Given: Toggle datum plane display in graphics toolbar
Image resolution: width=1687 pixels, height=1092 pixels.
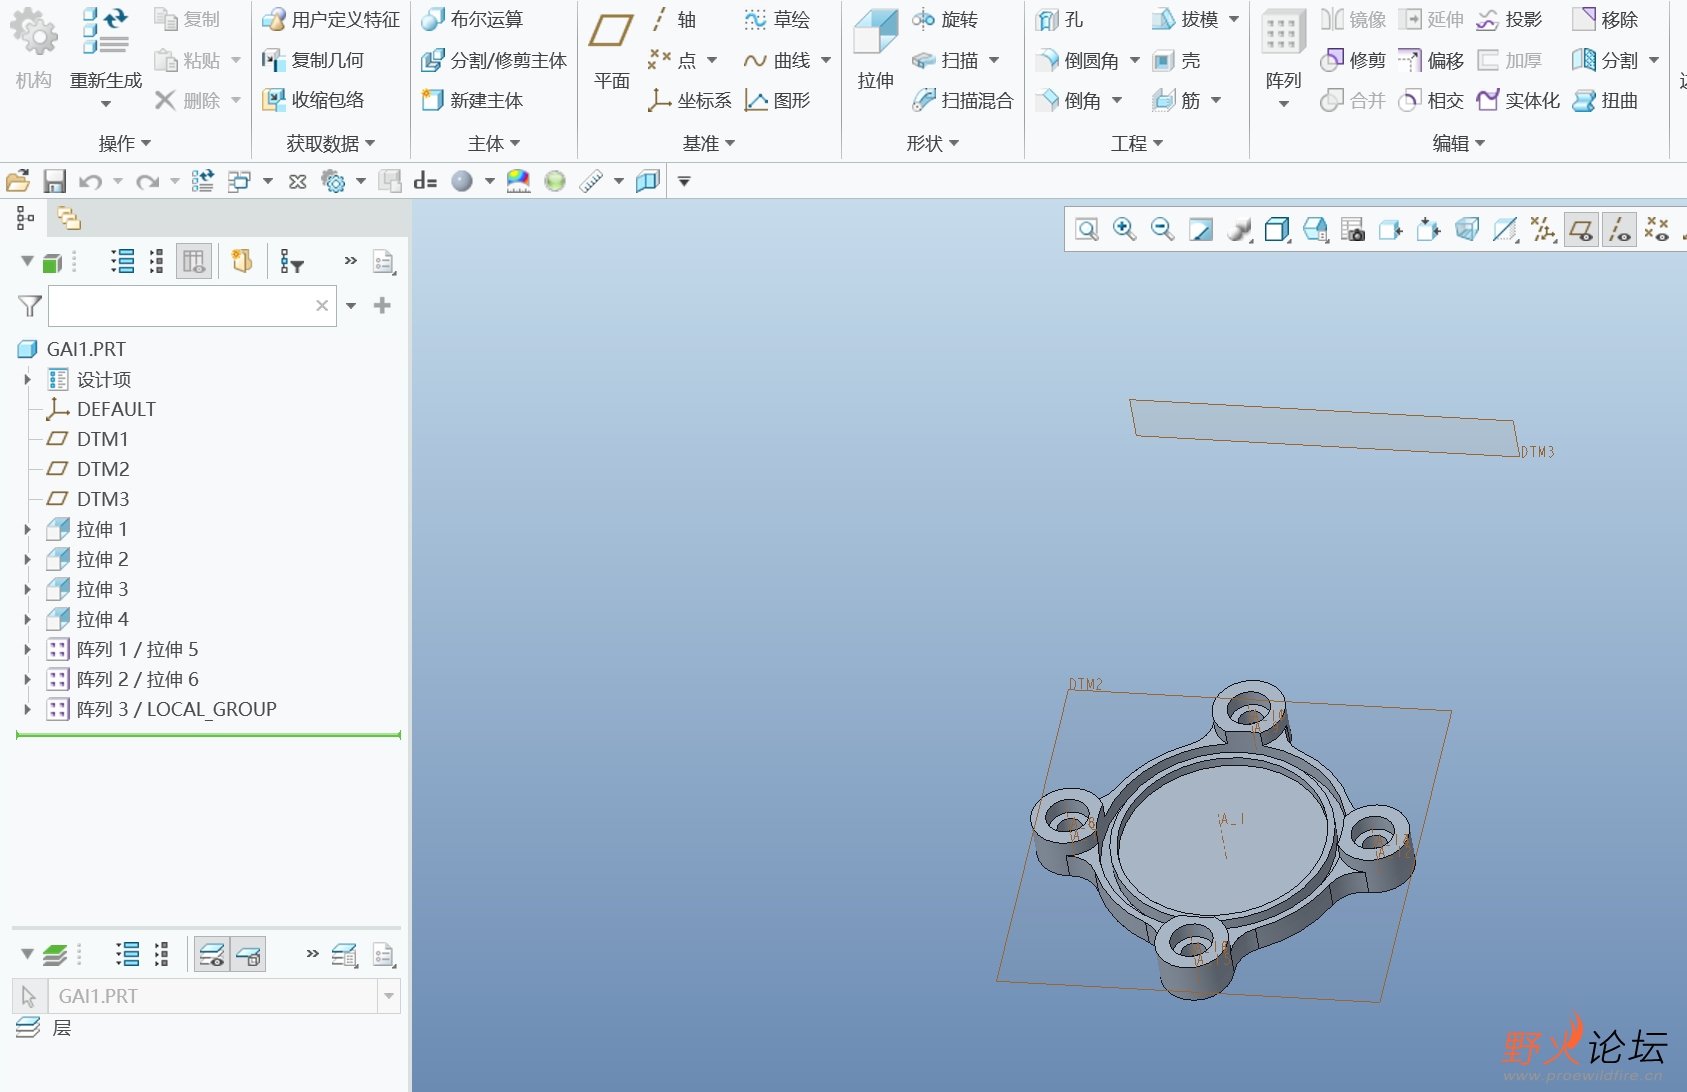Looking at the screenshot, I should (1581, 230).
